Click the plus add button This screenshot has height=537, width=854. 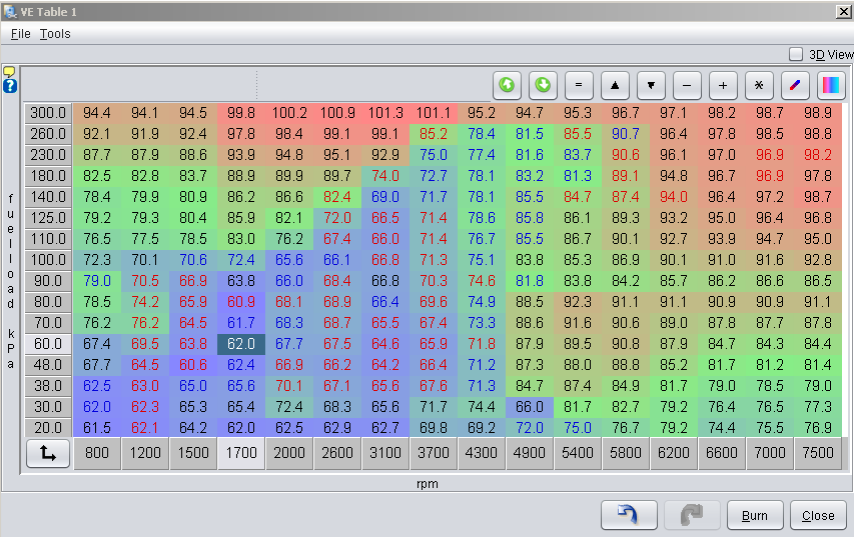tap(723, 85)
